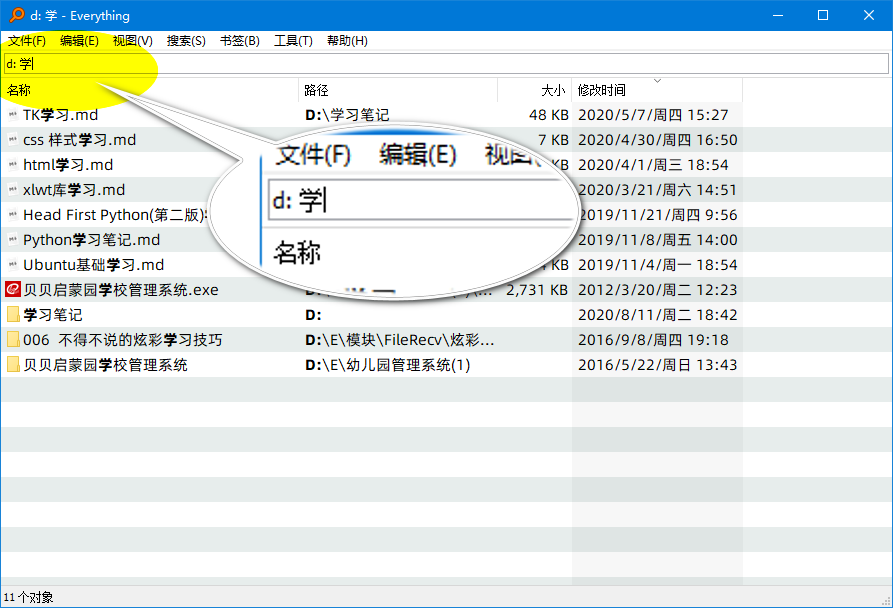Select the 学习笔记 folder icon

tap(11, 314)
